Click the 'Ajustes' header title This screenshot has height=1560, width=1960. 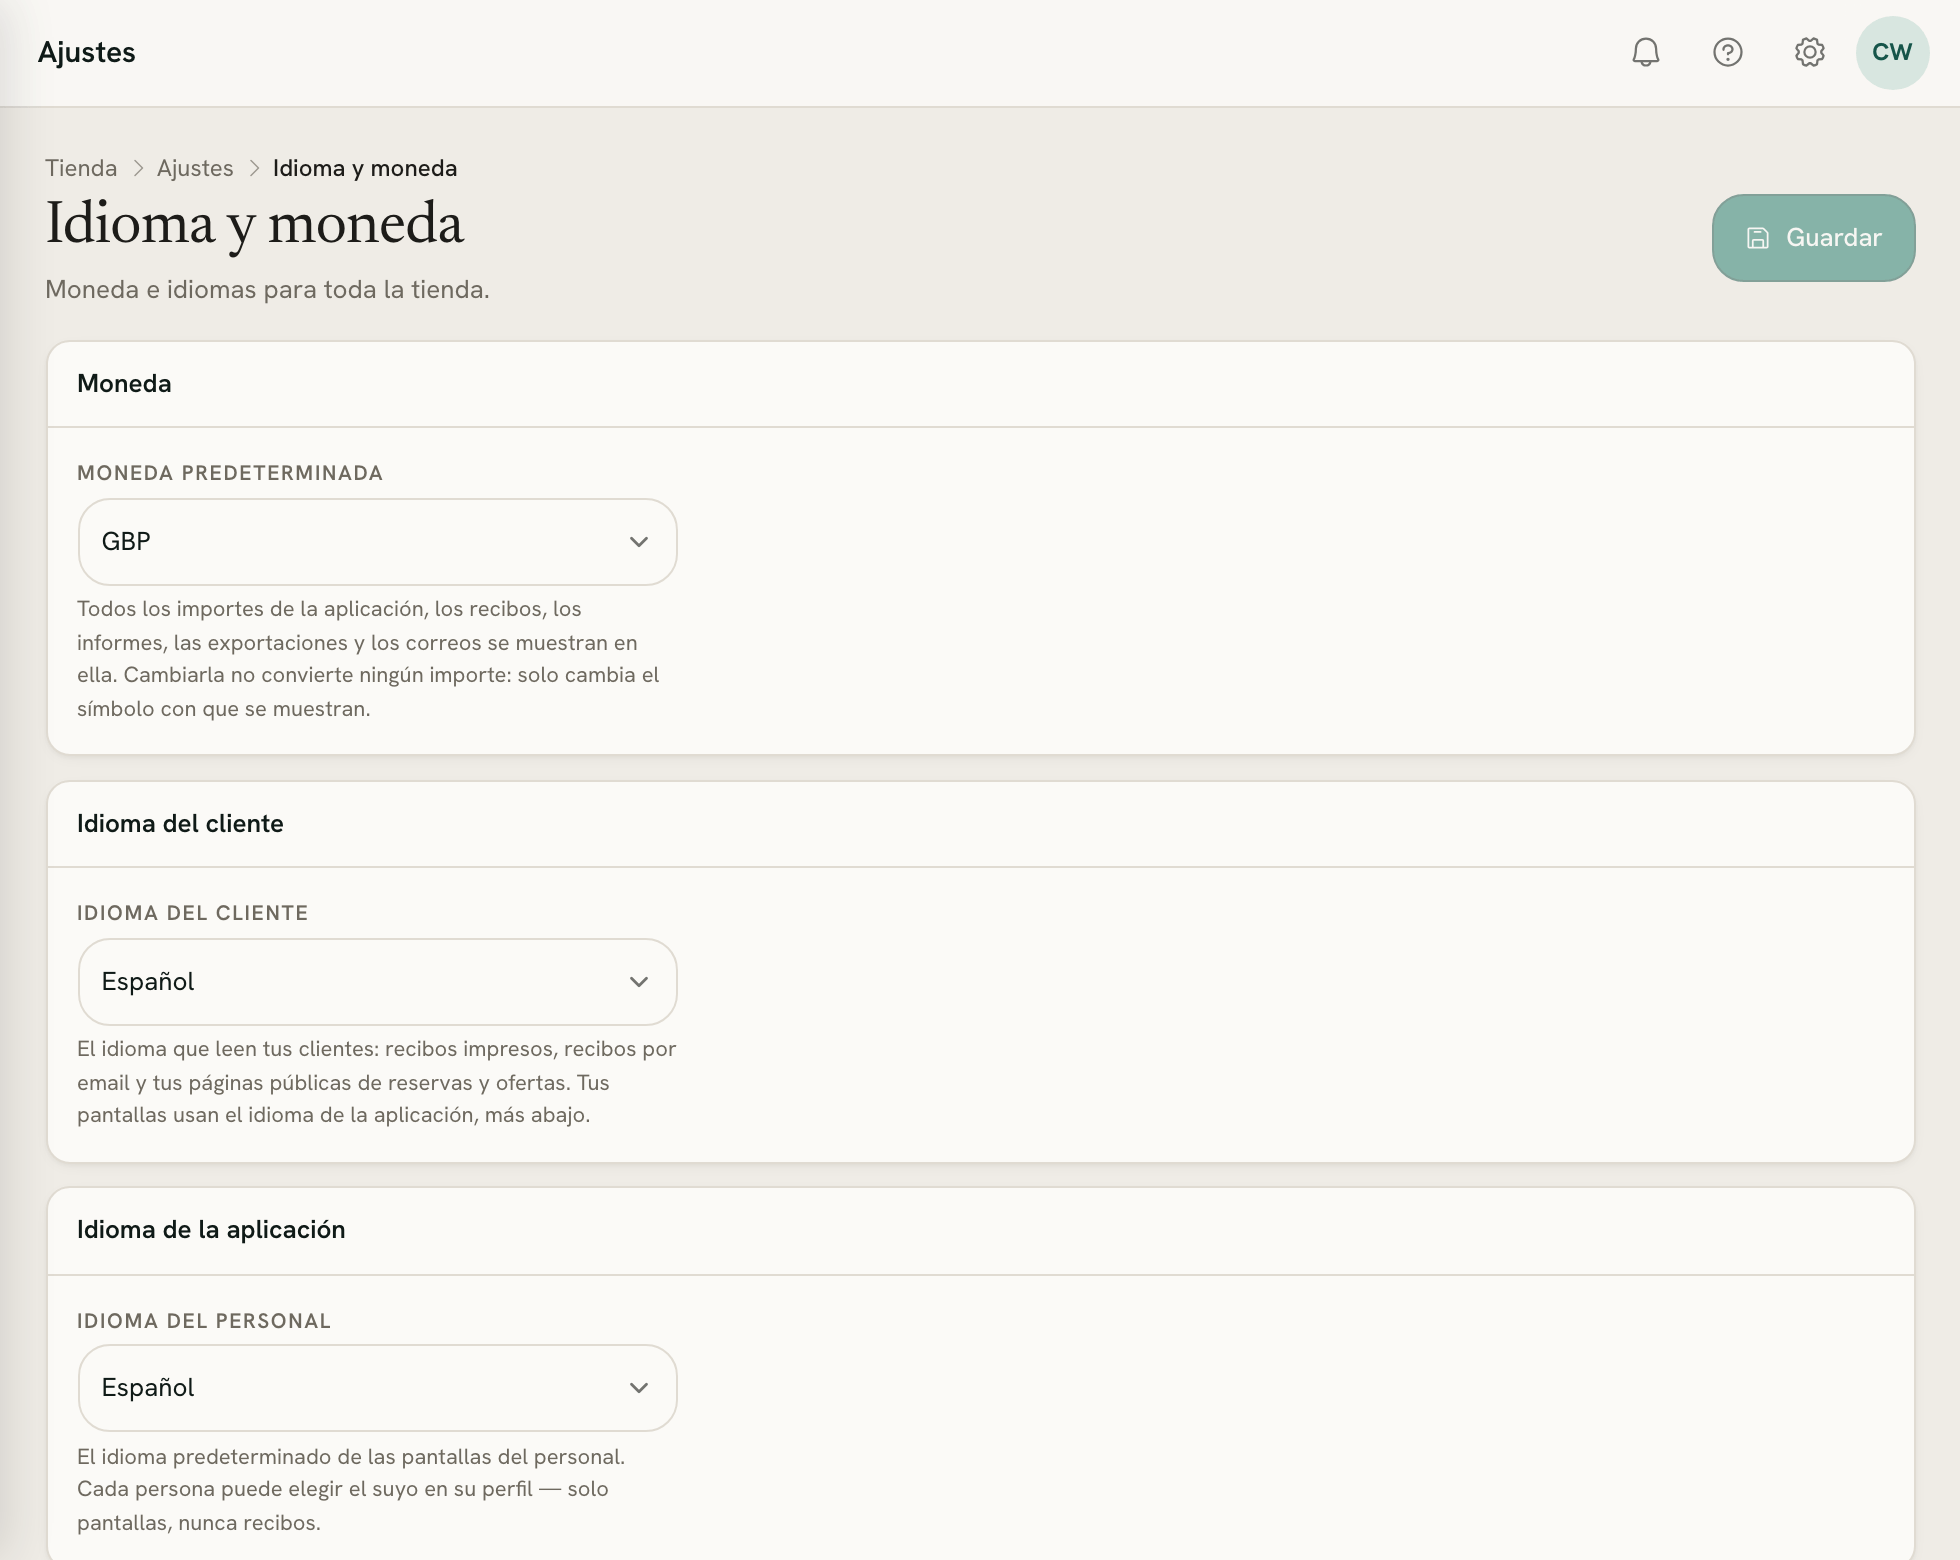click(87, 53)
